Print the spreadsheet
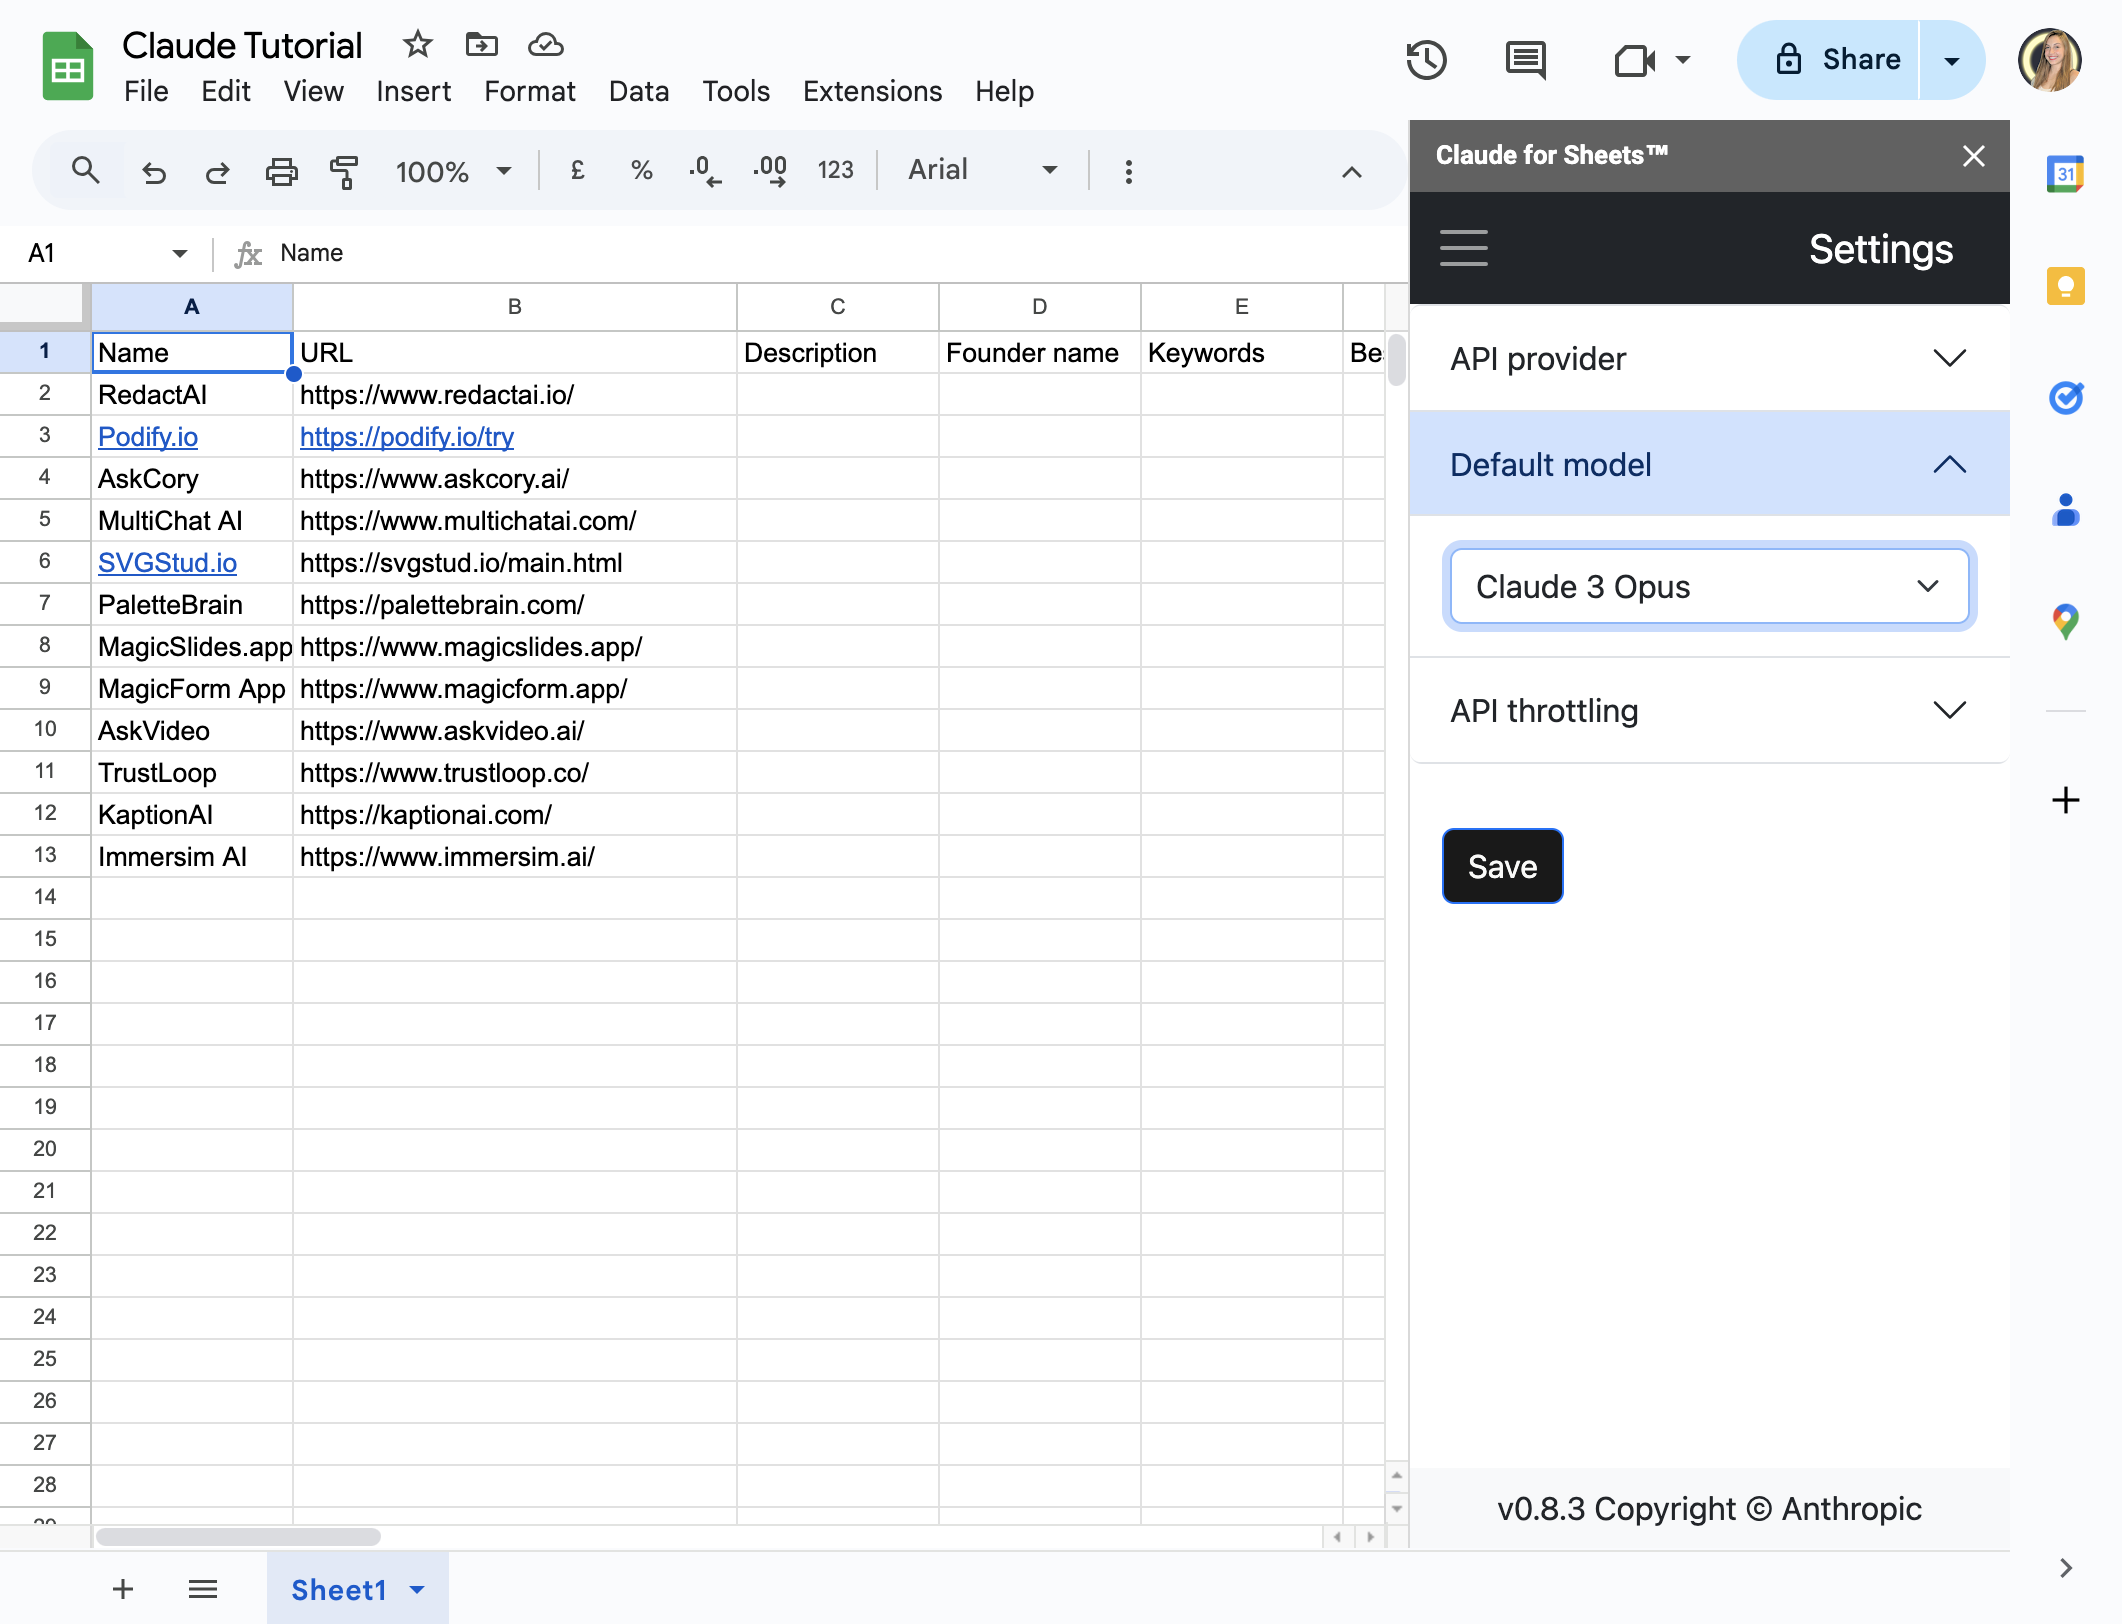 click(281, 172)
